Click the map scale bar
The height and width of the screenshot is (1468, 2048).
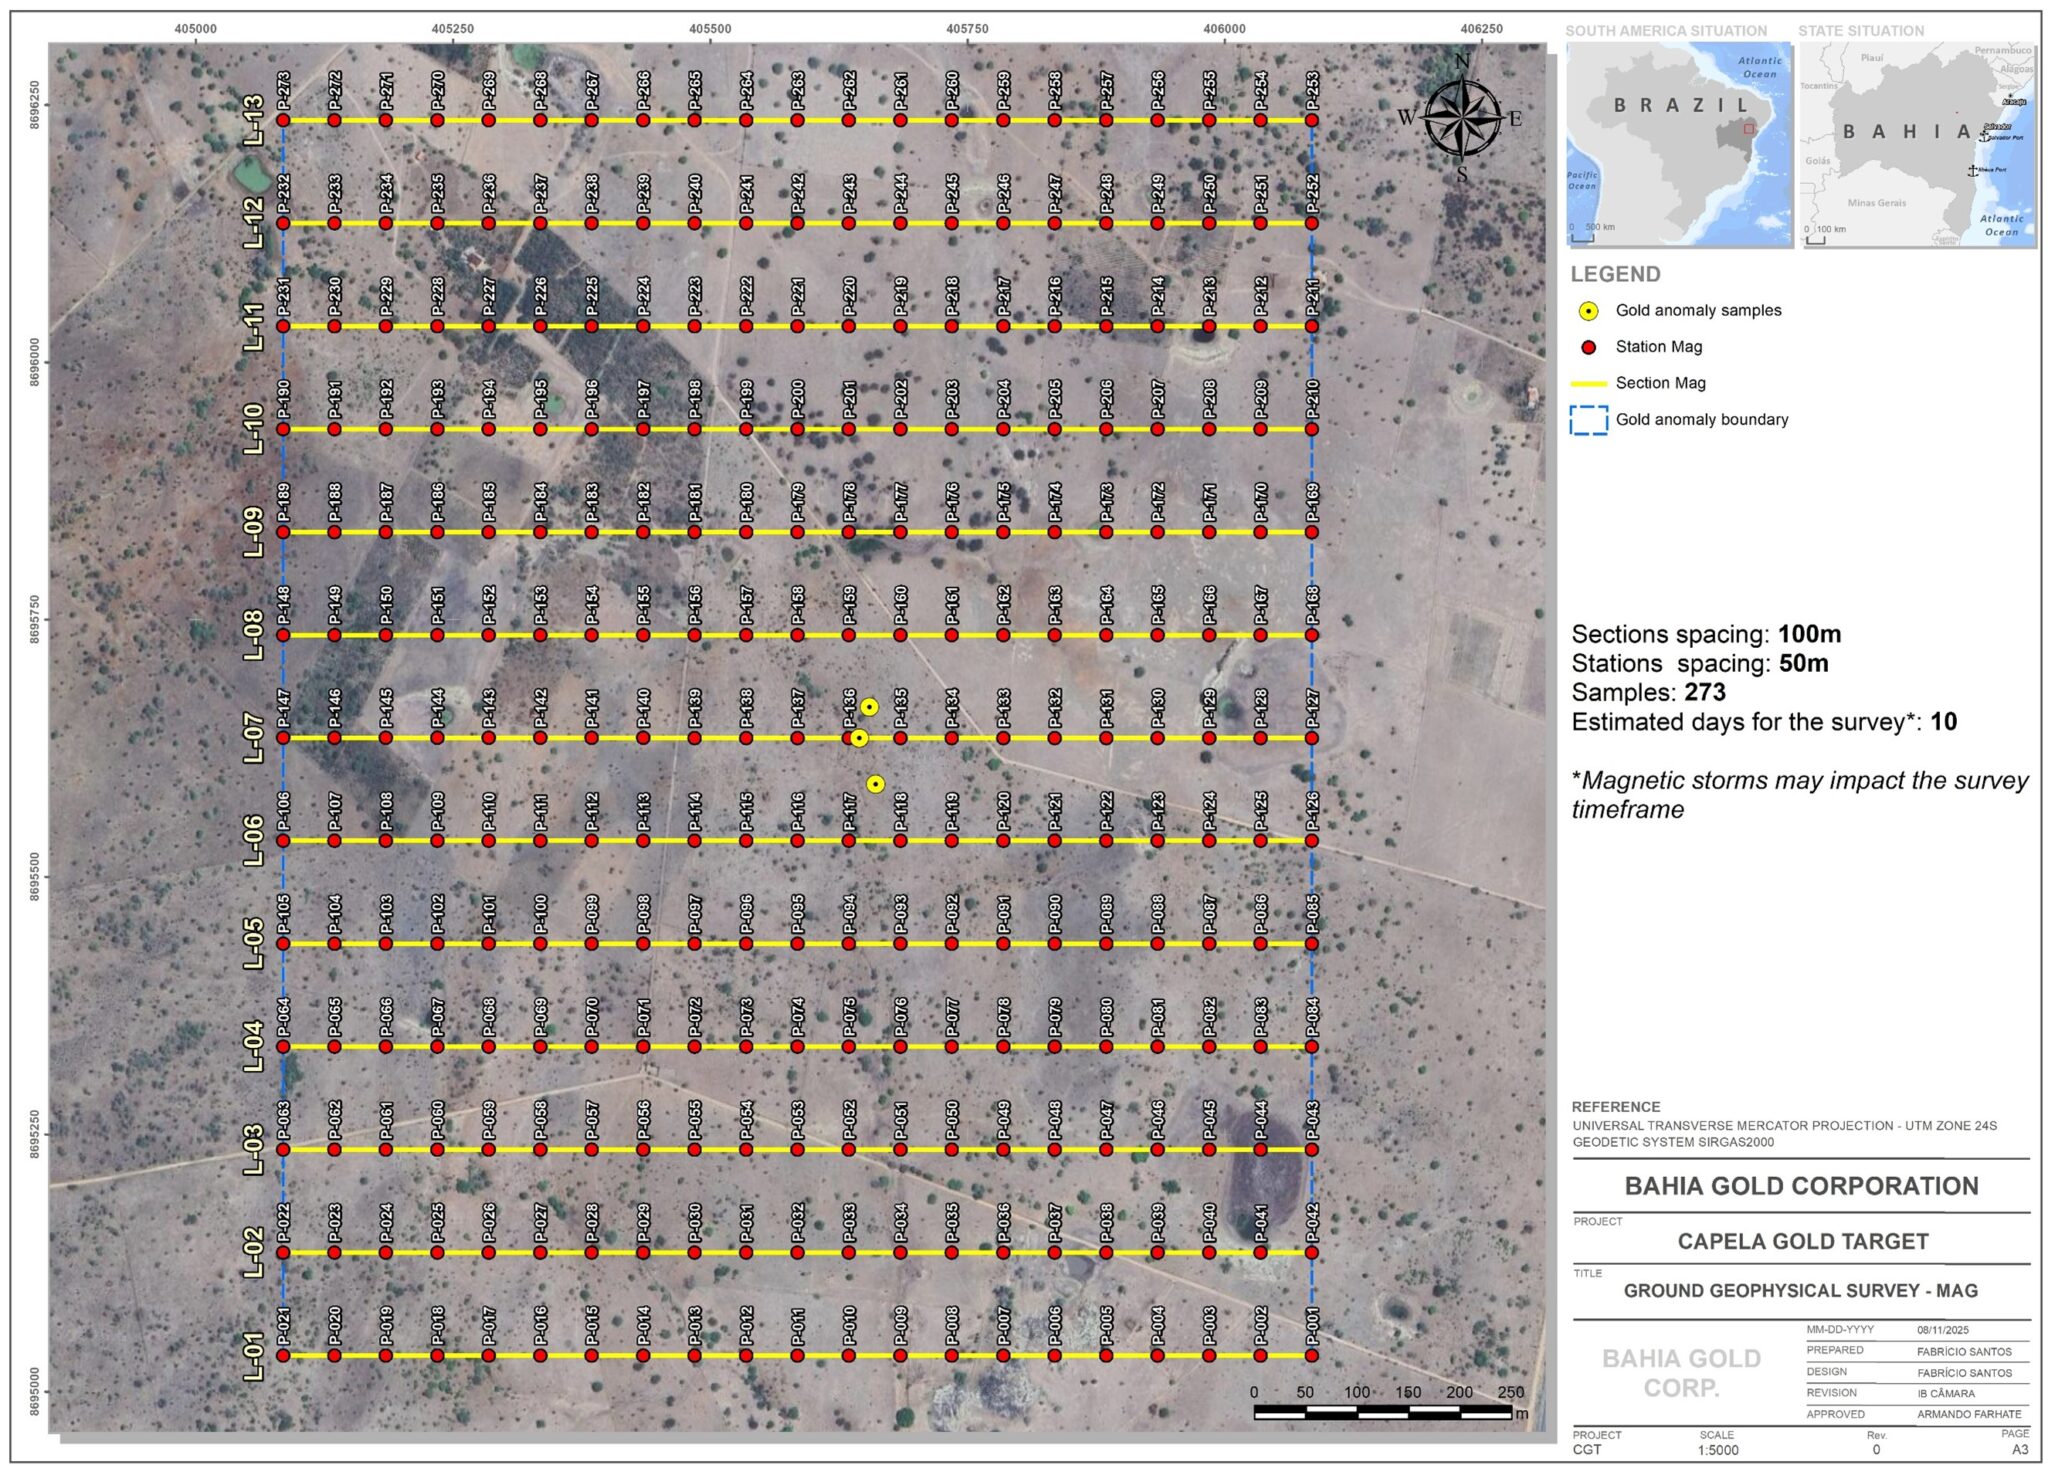click(1382, 1412)
